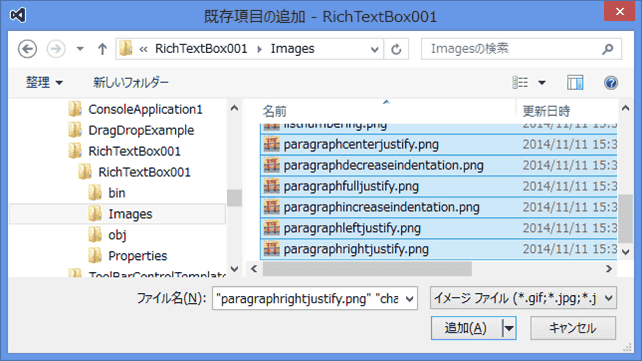The image size is (642, 361).
Task: Open recent locations dropdown arrow
Action: (80, 49)
